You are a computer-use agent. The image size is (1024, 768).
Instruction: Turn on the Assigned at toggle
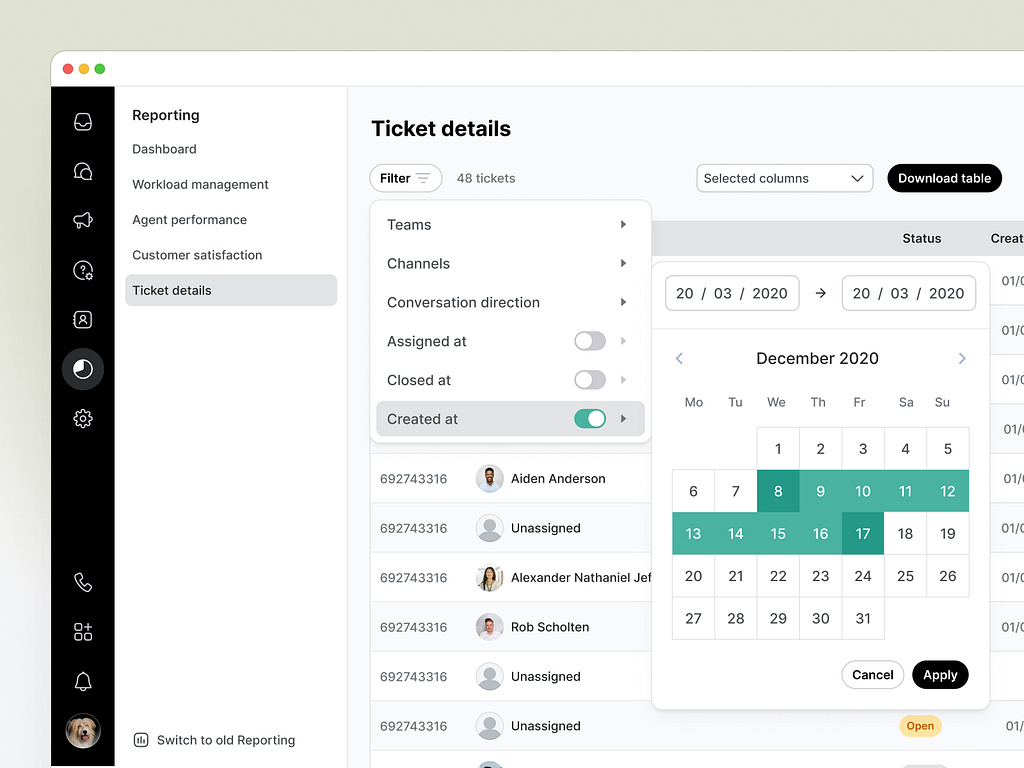591,341
